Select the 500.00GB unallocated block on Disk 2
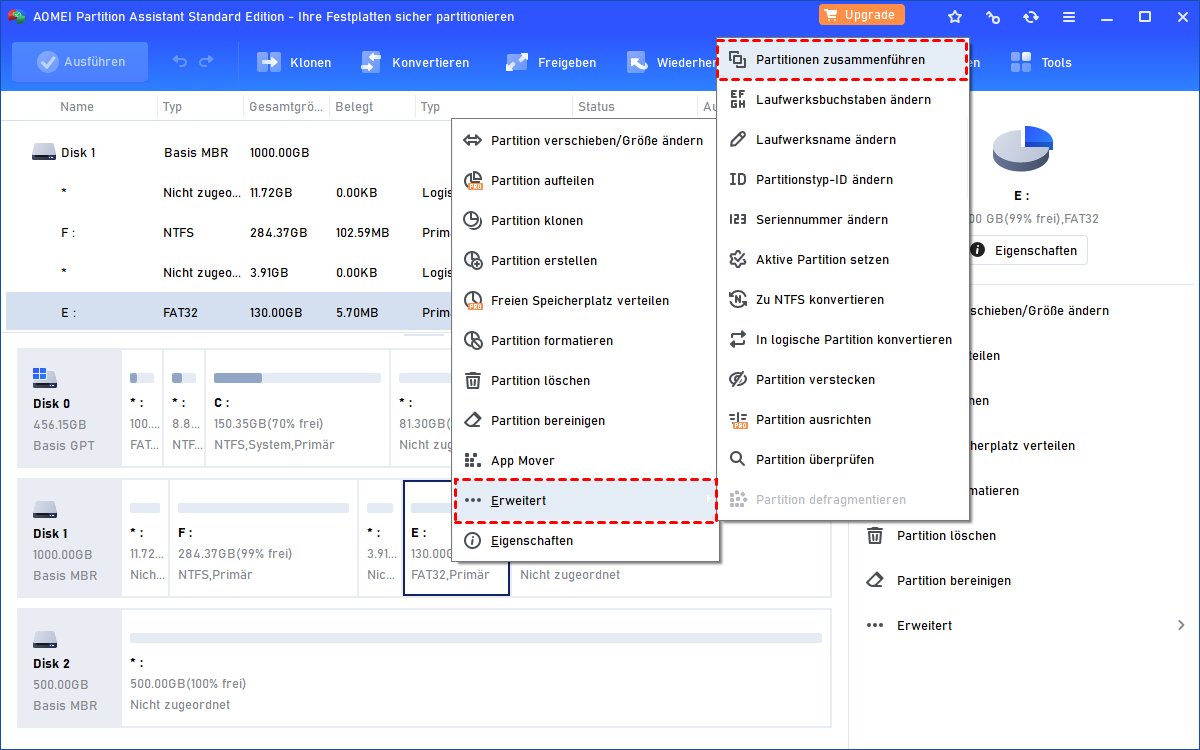The height and width of the screenshot is (750, 1200). 476,668
